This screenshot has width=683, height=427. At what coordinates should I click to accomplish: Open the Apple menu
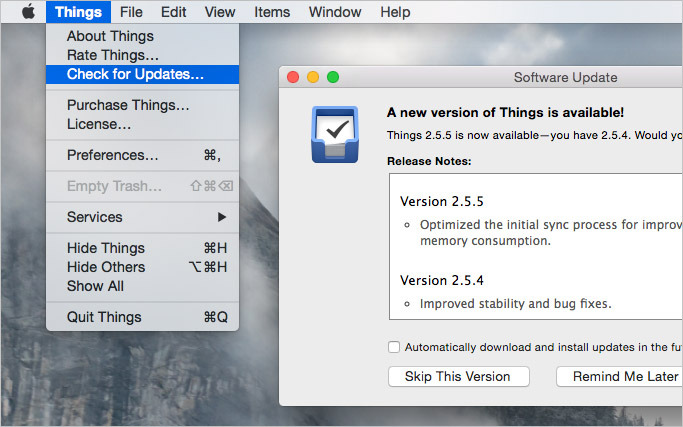click(x=28, y=12)
